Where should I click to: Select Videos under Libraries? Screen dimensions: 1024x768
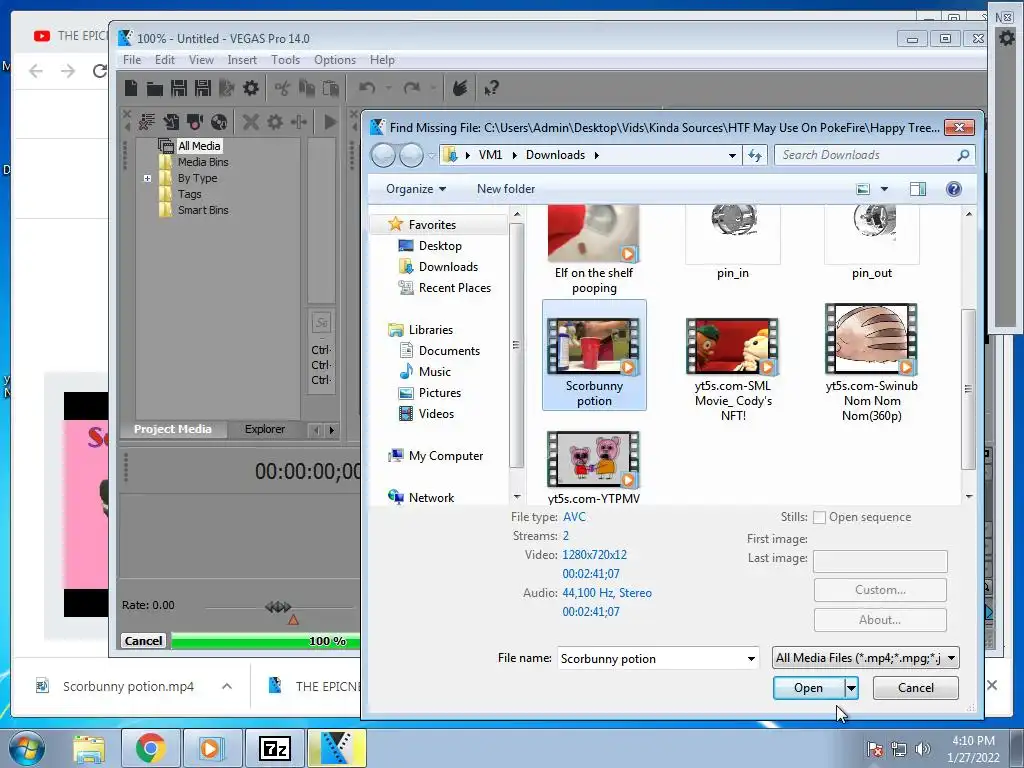[436, 414]
